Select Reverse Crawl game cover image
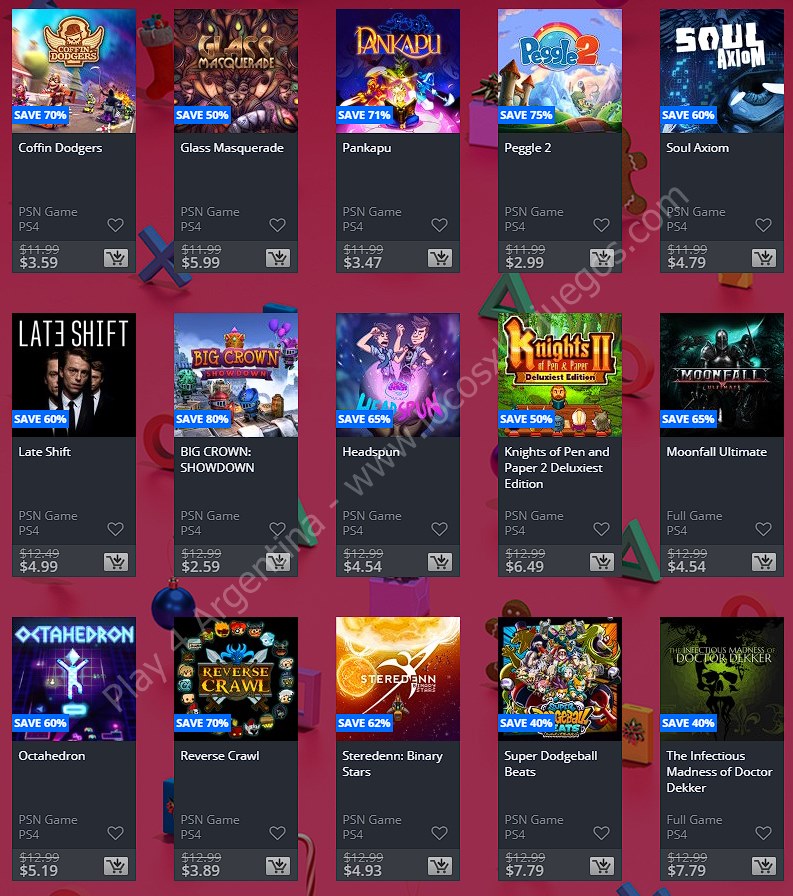Image resolution: width=793 pixels, height=896 pixels. pos(235,679)
